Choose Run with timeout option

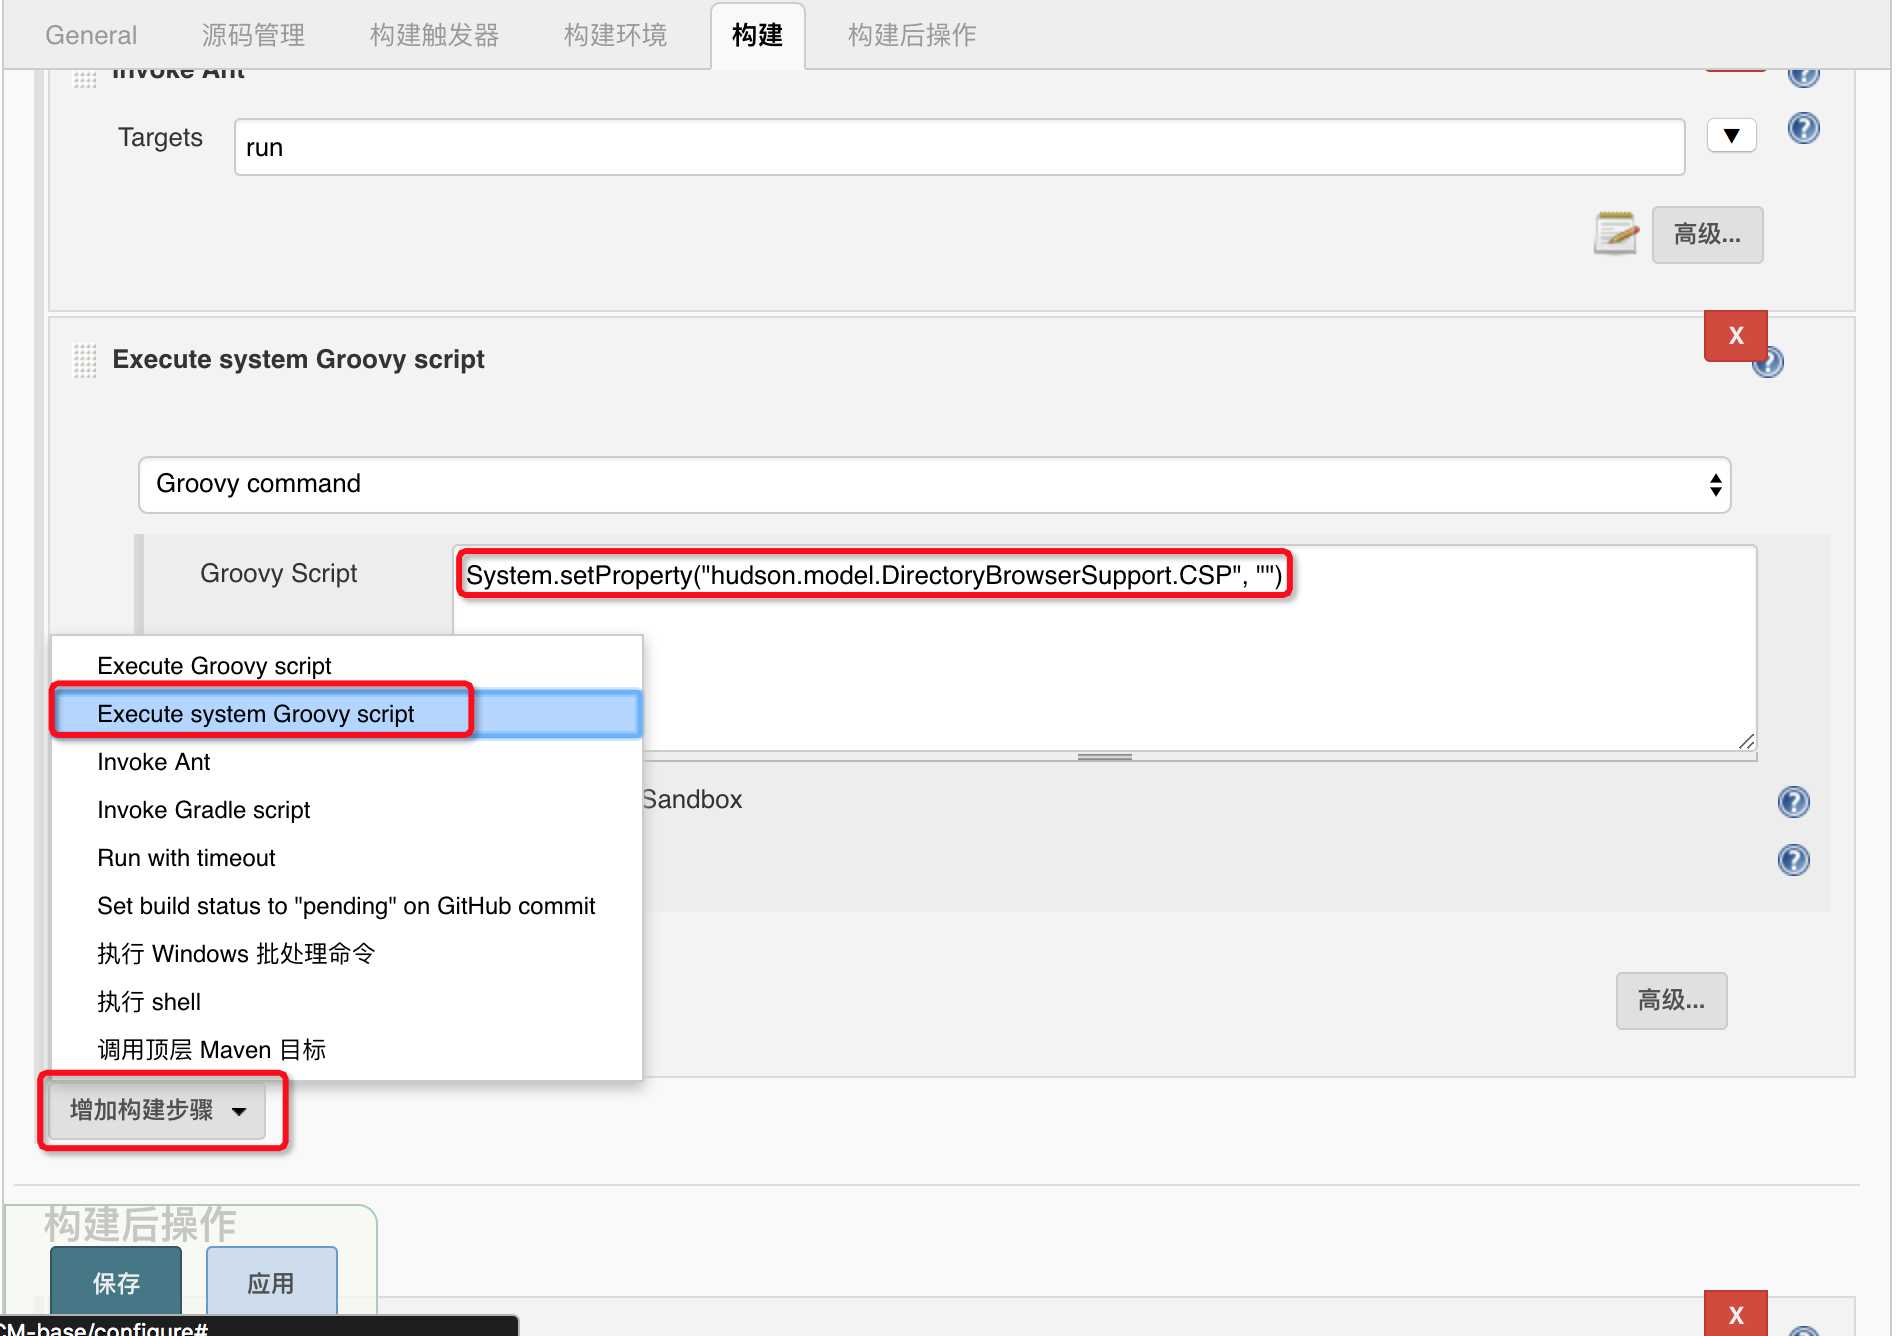pos(346,858)
